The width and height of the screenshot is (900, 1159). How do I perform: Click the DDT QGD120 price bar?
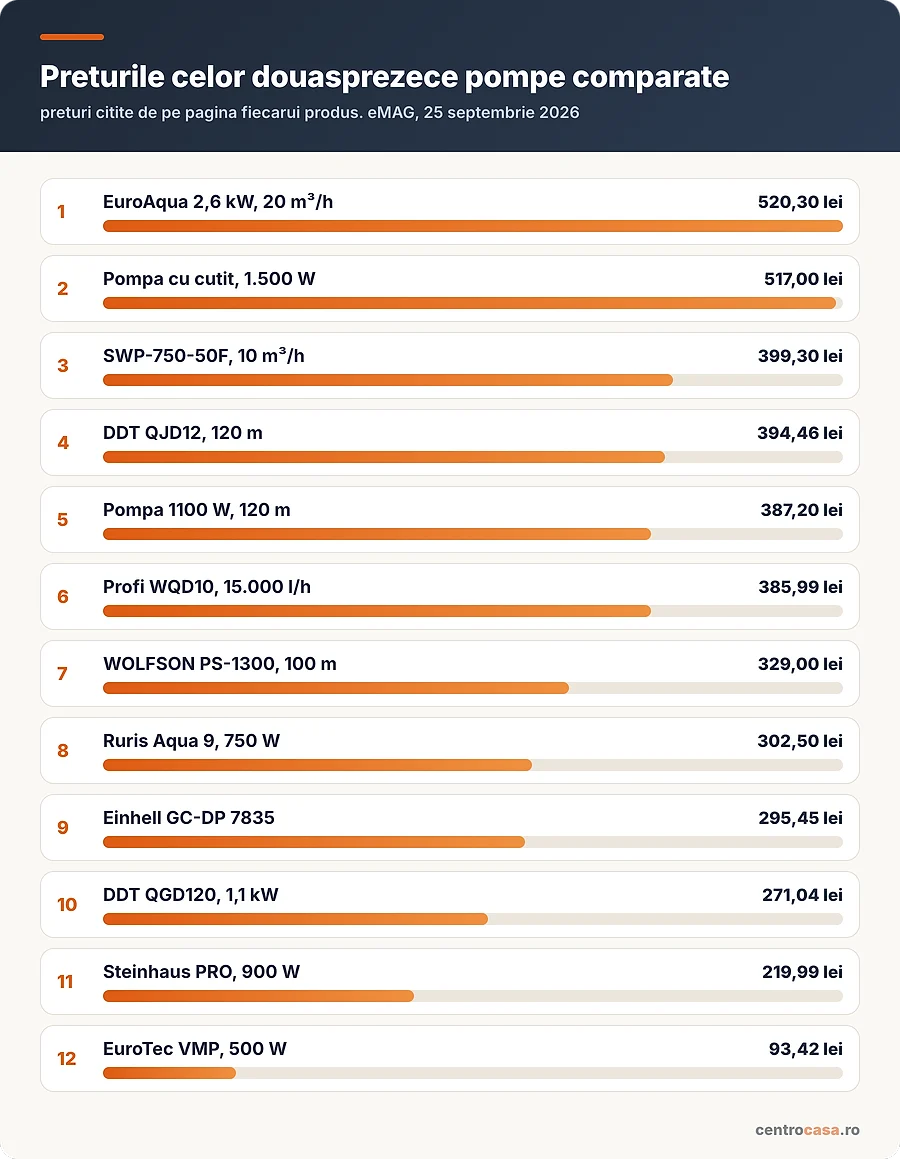click(x=473, y=920)
